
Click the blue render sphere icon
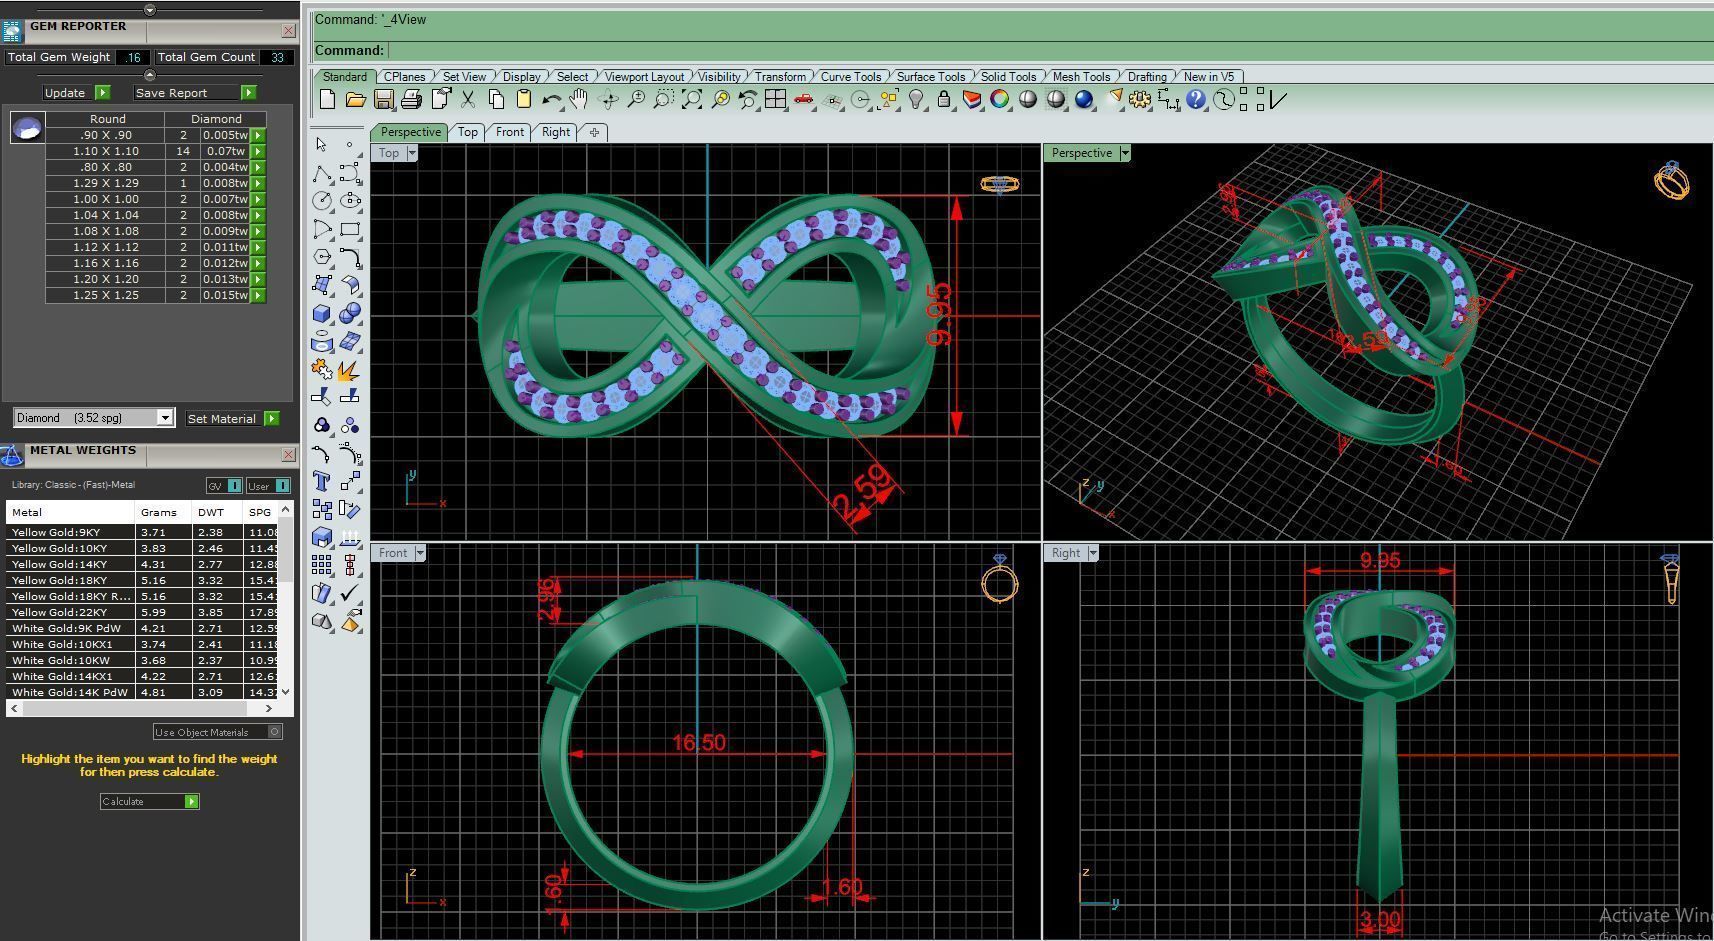(1084, 99)
